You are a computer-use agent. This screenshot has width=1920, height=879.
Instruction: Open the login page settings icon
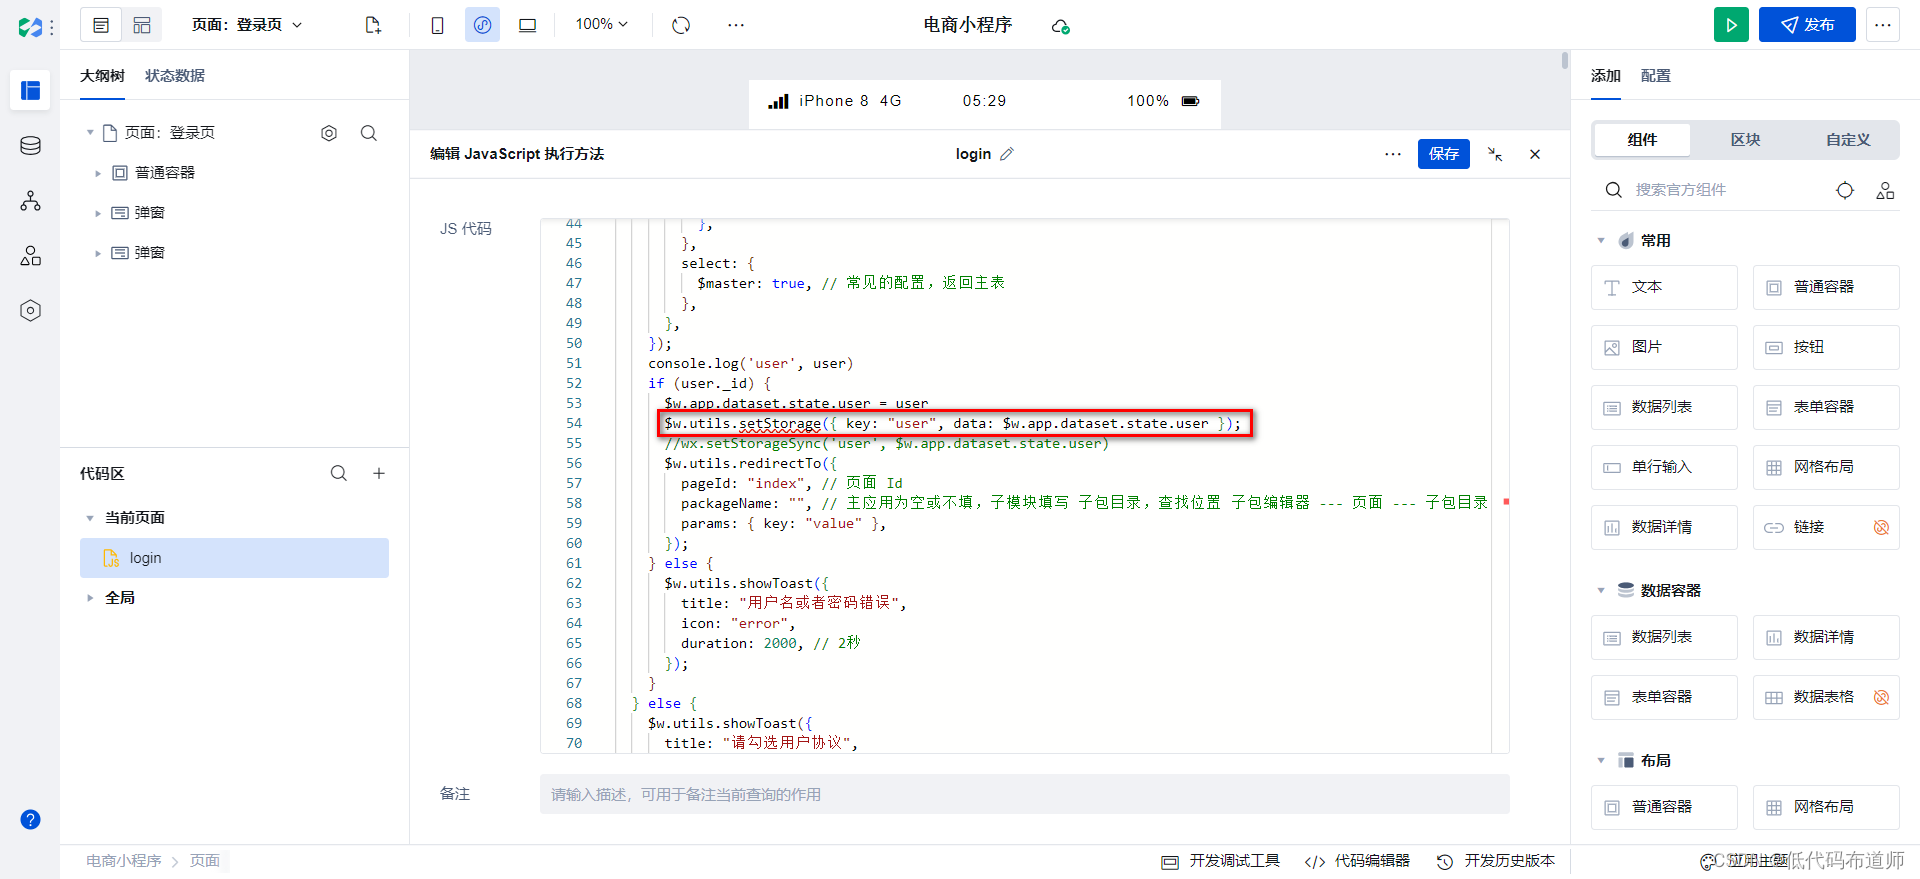pos(329,133)
